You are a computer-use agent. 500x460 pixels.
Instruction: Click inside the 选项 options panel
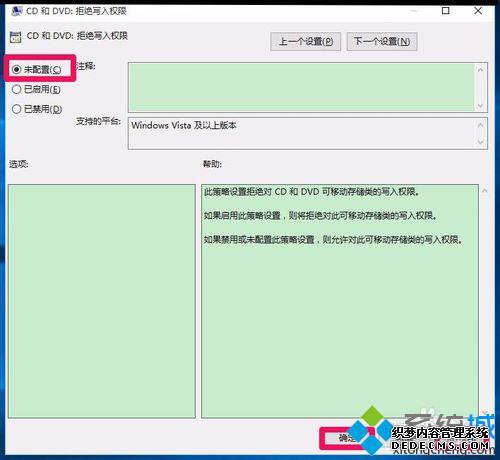click(102, 301)
